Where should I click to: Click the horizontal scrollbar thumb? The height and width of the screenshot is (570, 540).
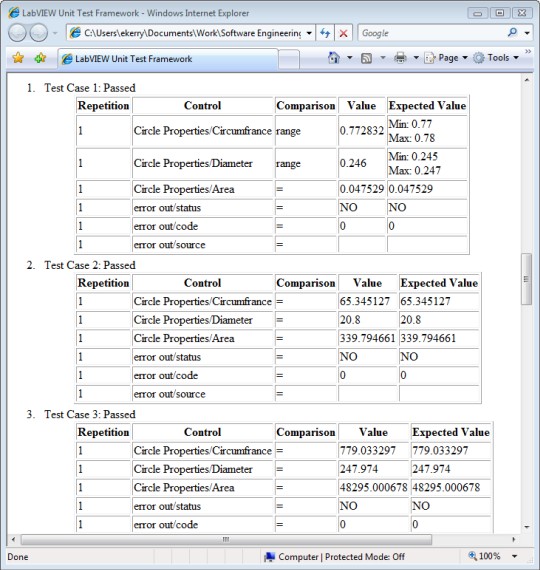(x=226, y=539)
